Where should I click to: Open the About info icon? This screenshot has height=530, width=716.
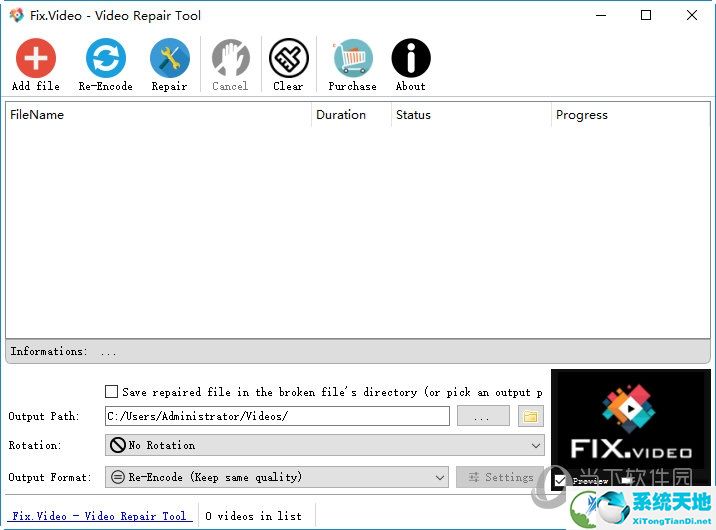(x=410, y=59)
